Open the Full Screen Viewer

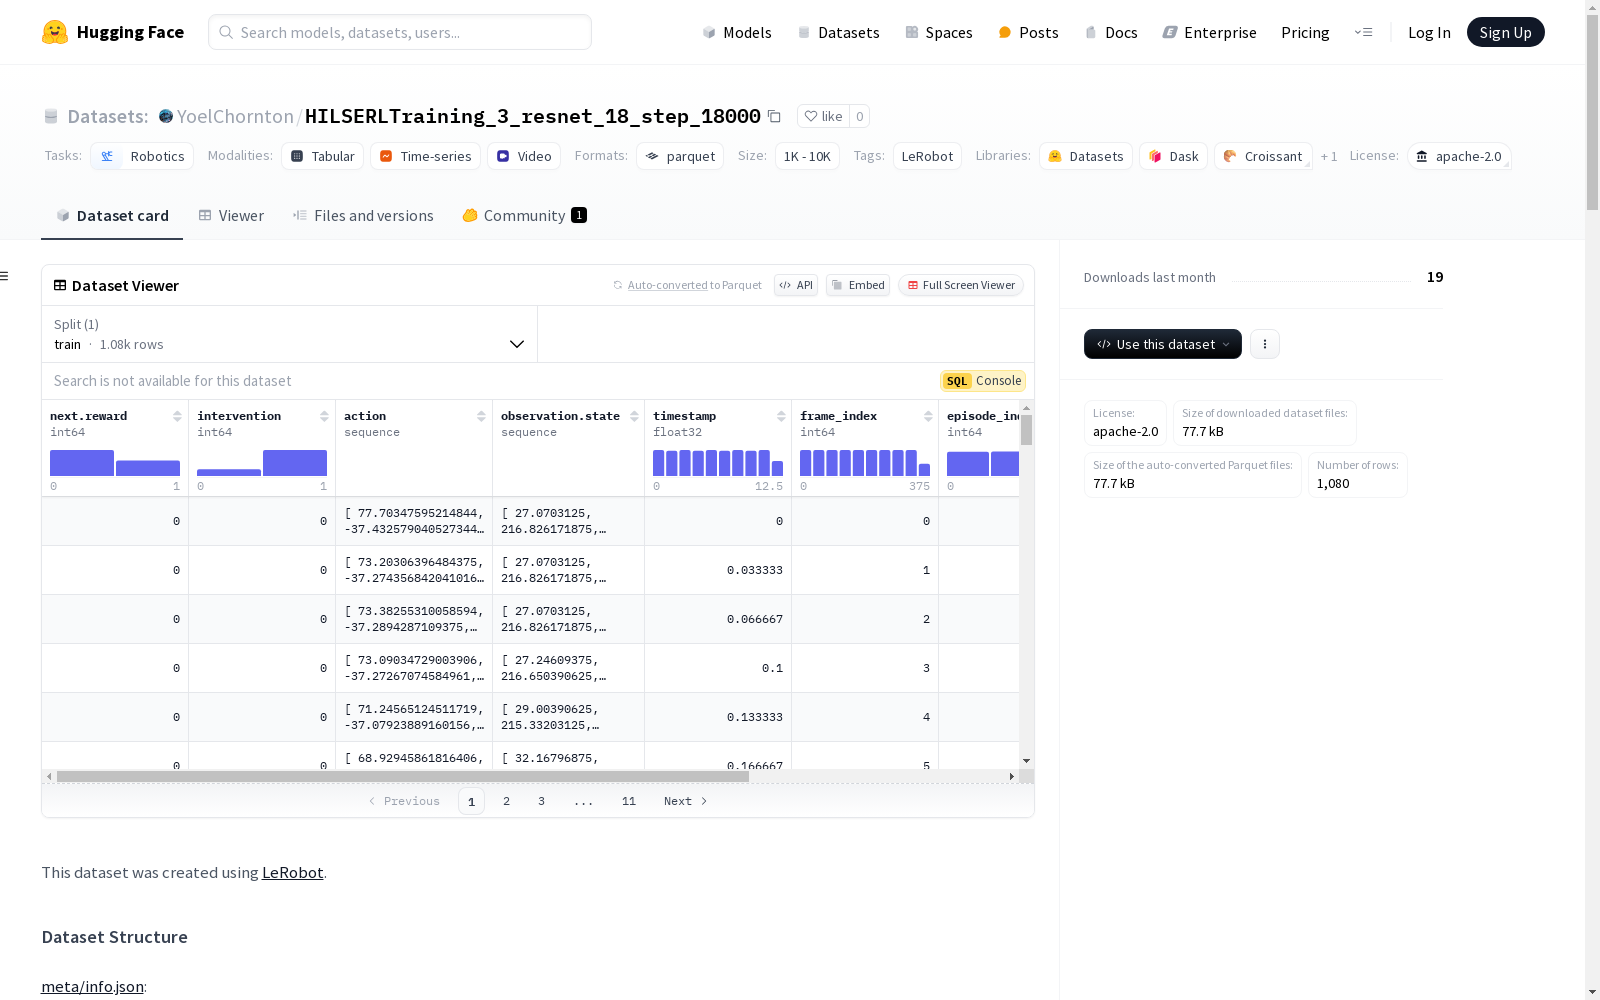pos(961,285)
